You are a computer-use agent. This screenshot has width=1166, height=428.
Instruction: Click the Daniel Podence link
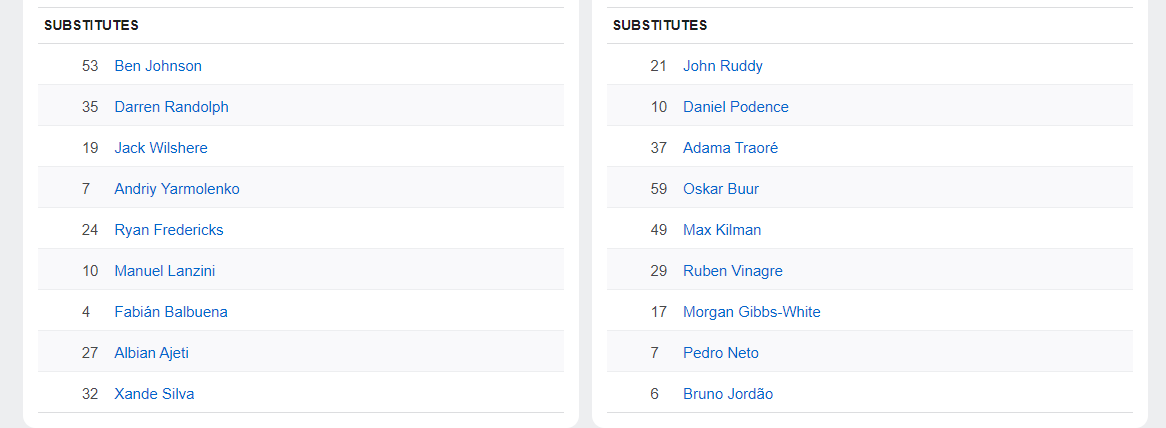click(736, 107)
